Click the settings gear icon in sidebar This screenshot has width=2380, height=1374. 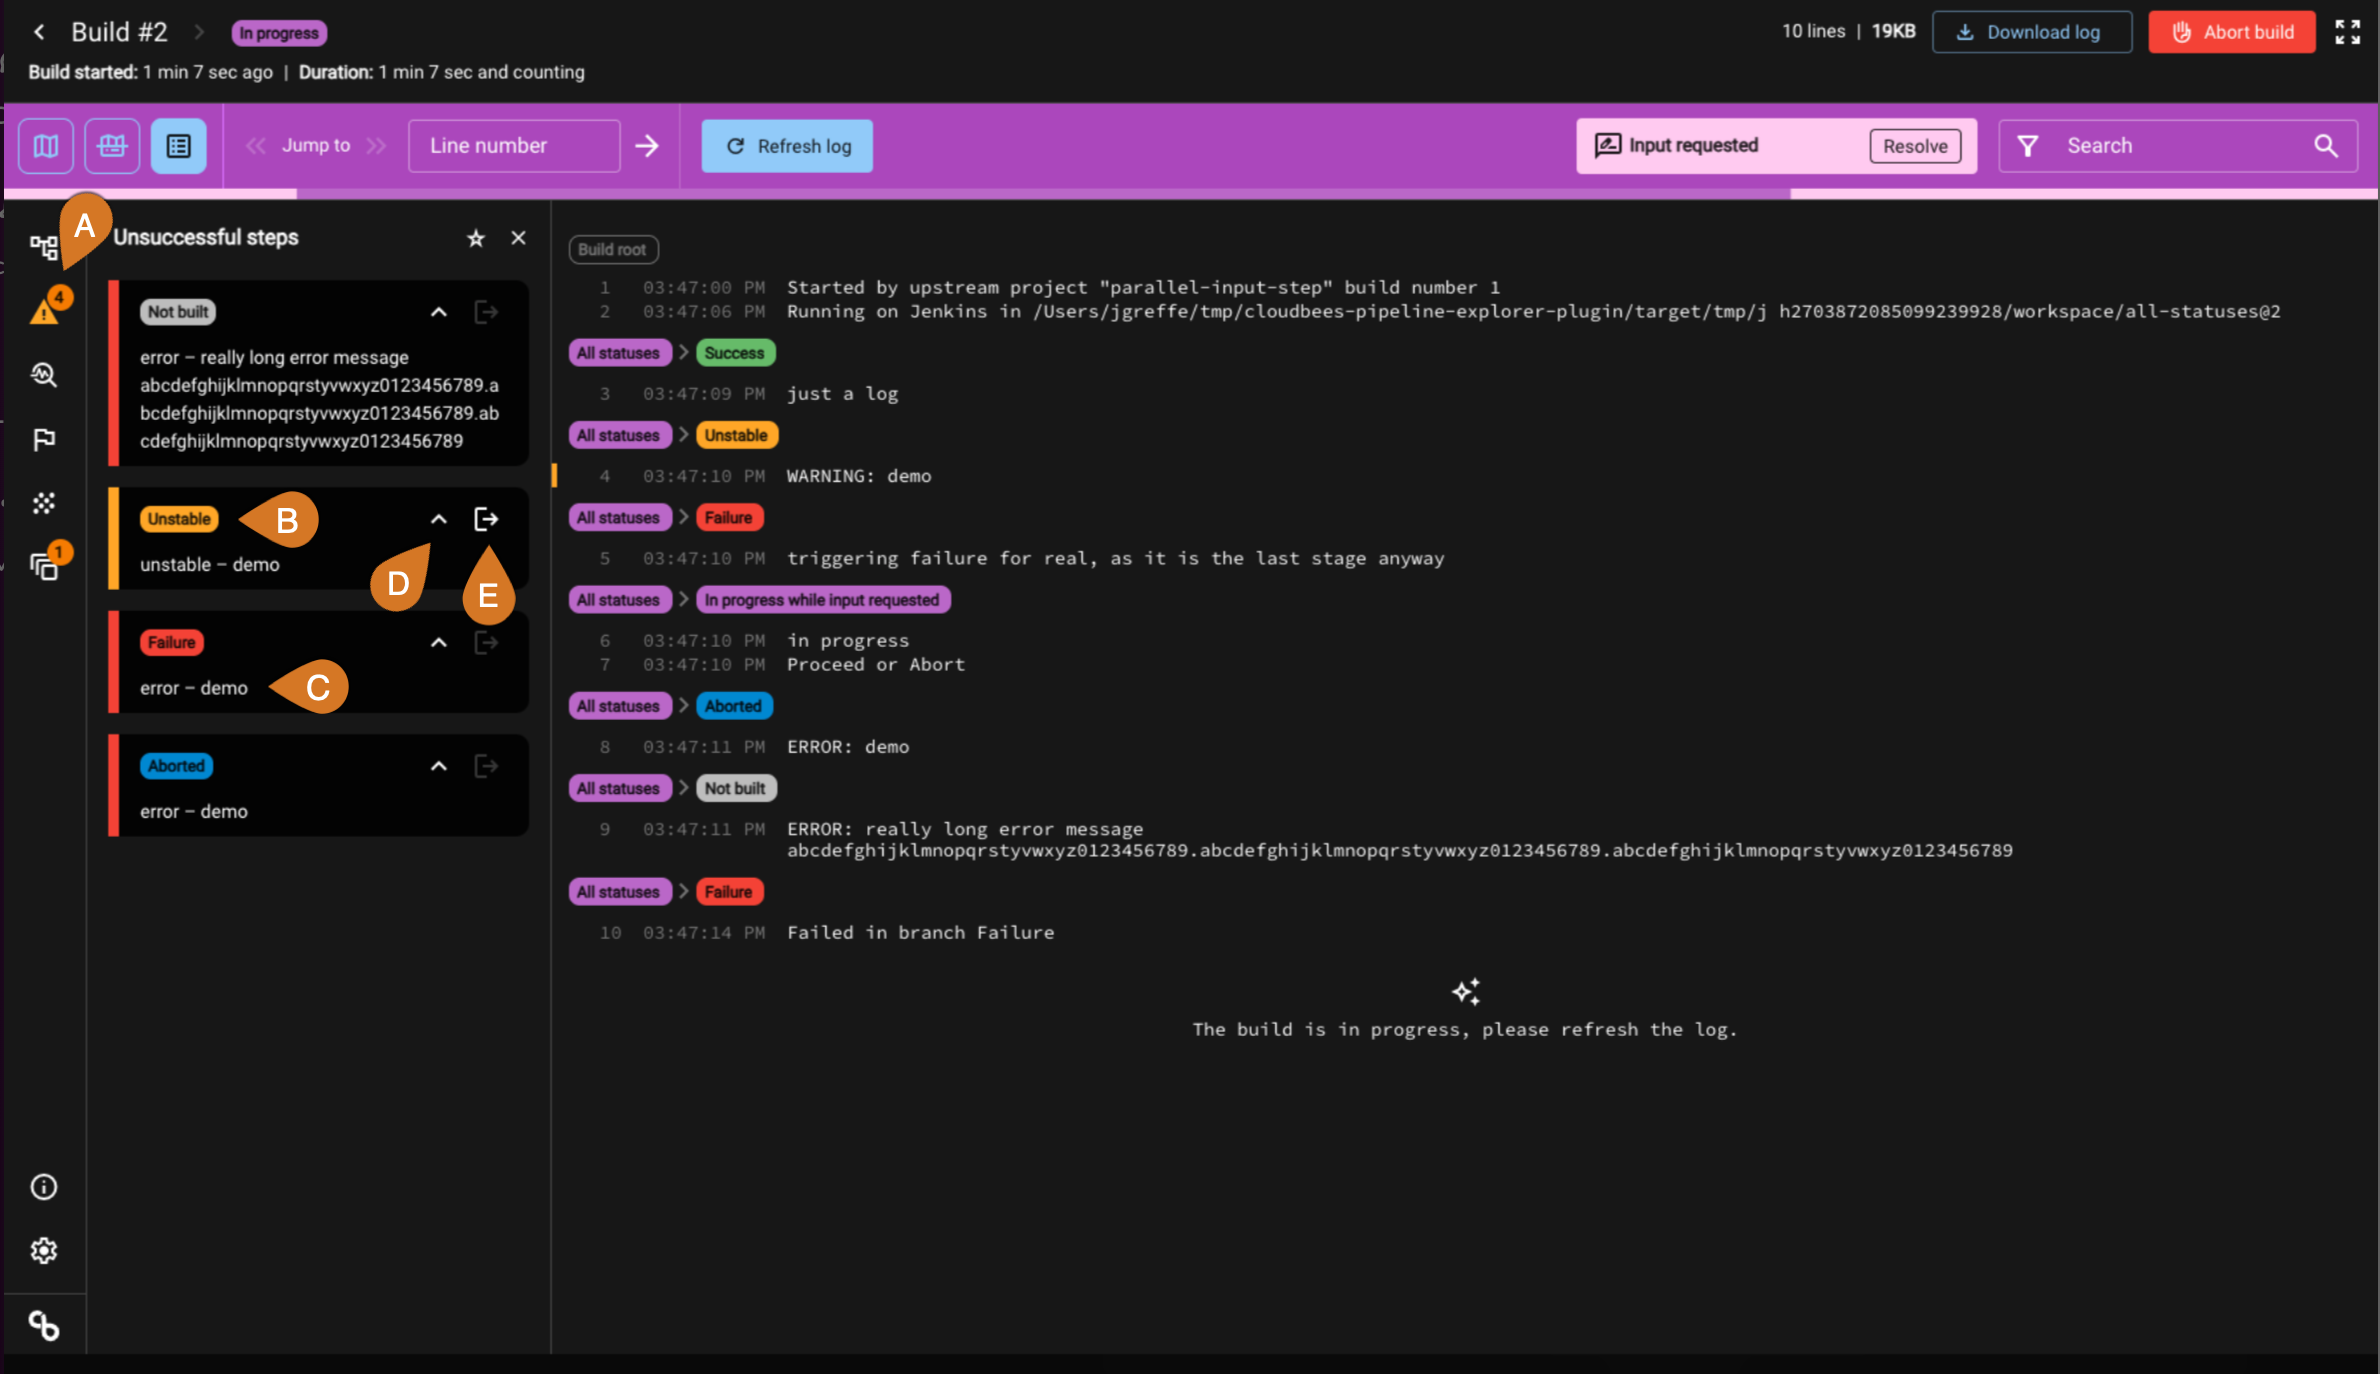[x=44, y=1250]
